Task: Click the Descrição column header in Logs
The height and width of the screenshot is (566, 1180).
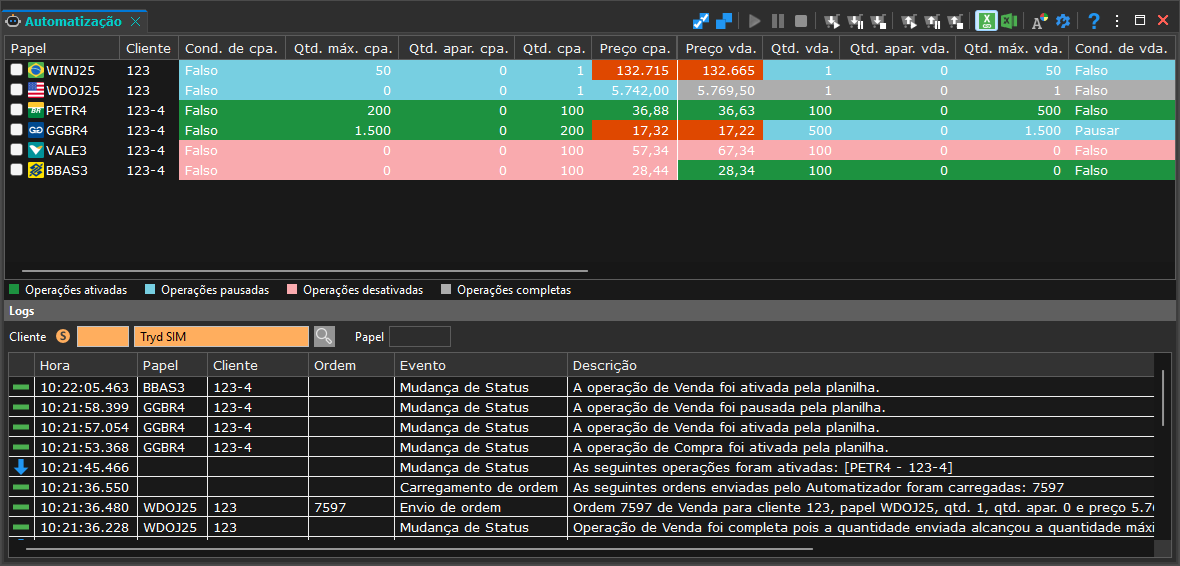Action: pos(860,366)
